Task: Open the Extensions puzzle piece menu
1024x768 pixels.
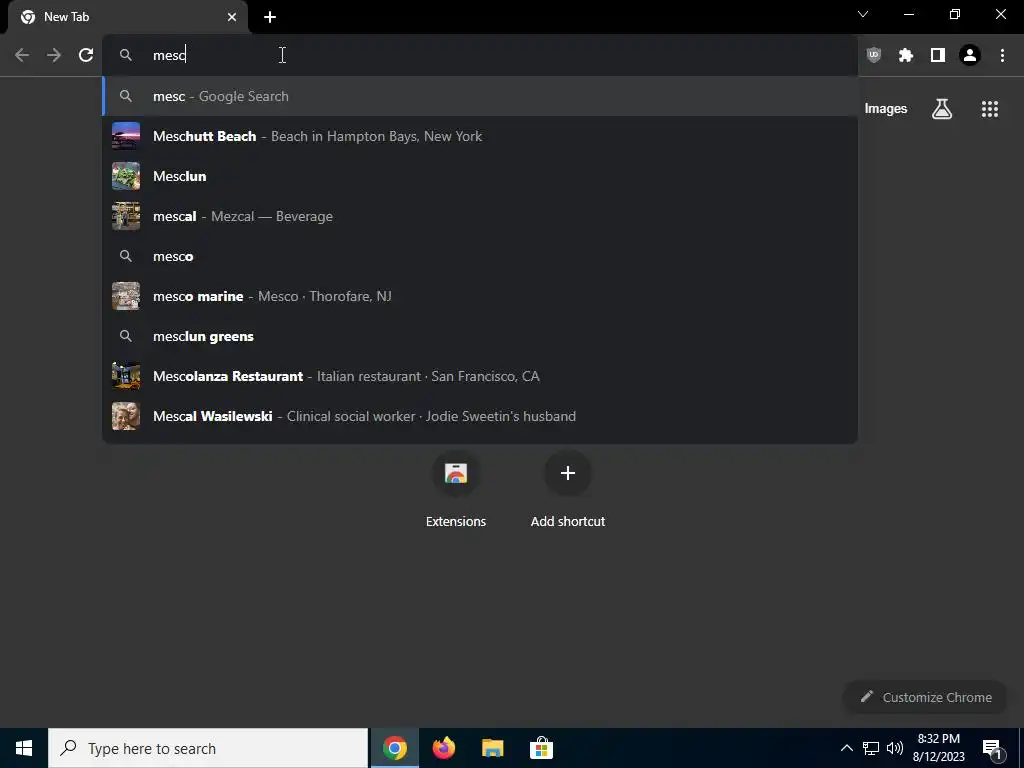Action: tap(906, 55)
